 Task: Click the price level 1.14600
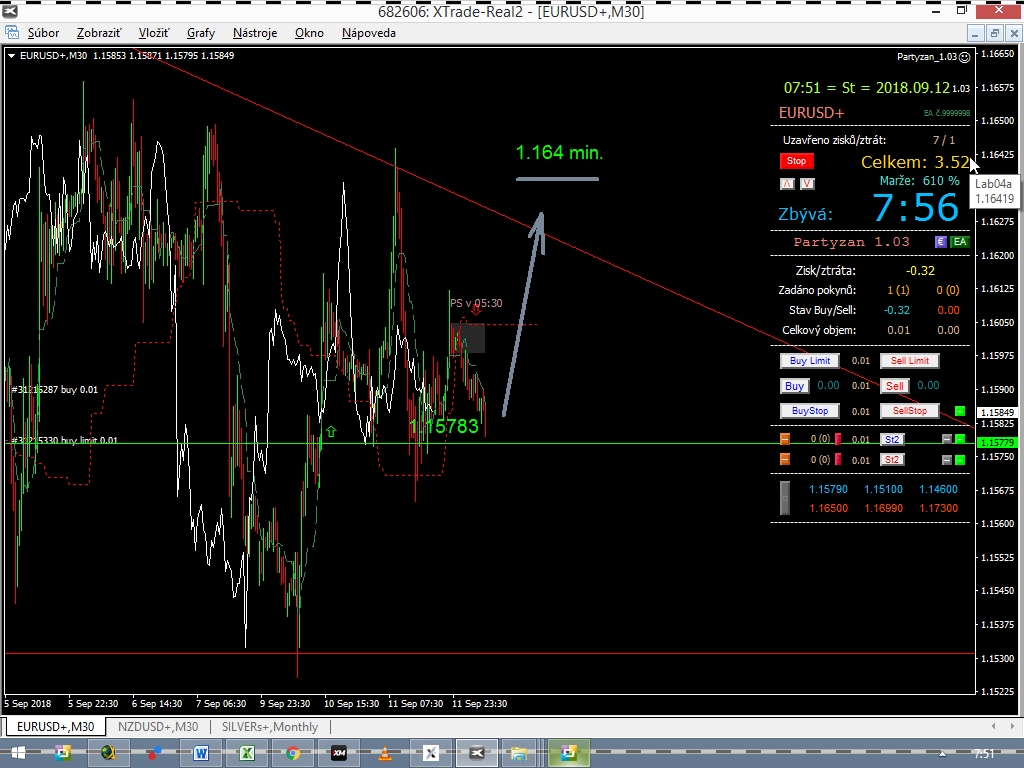click(938, 489)
